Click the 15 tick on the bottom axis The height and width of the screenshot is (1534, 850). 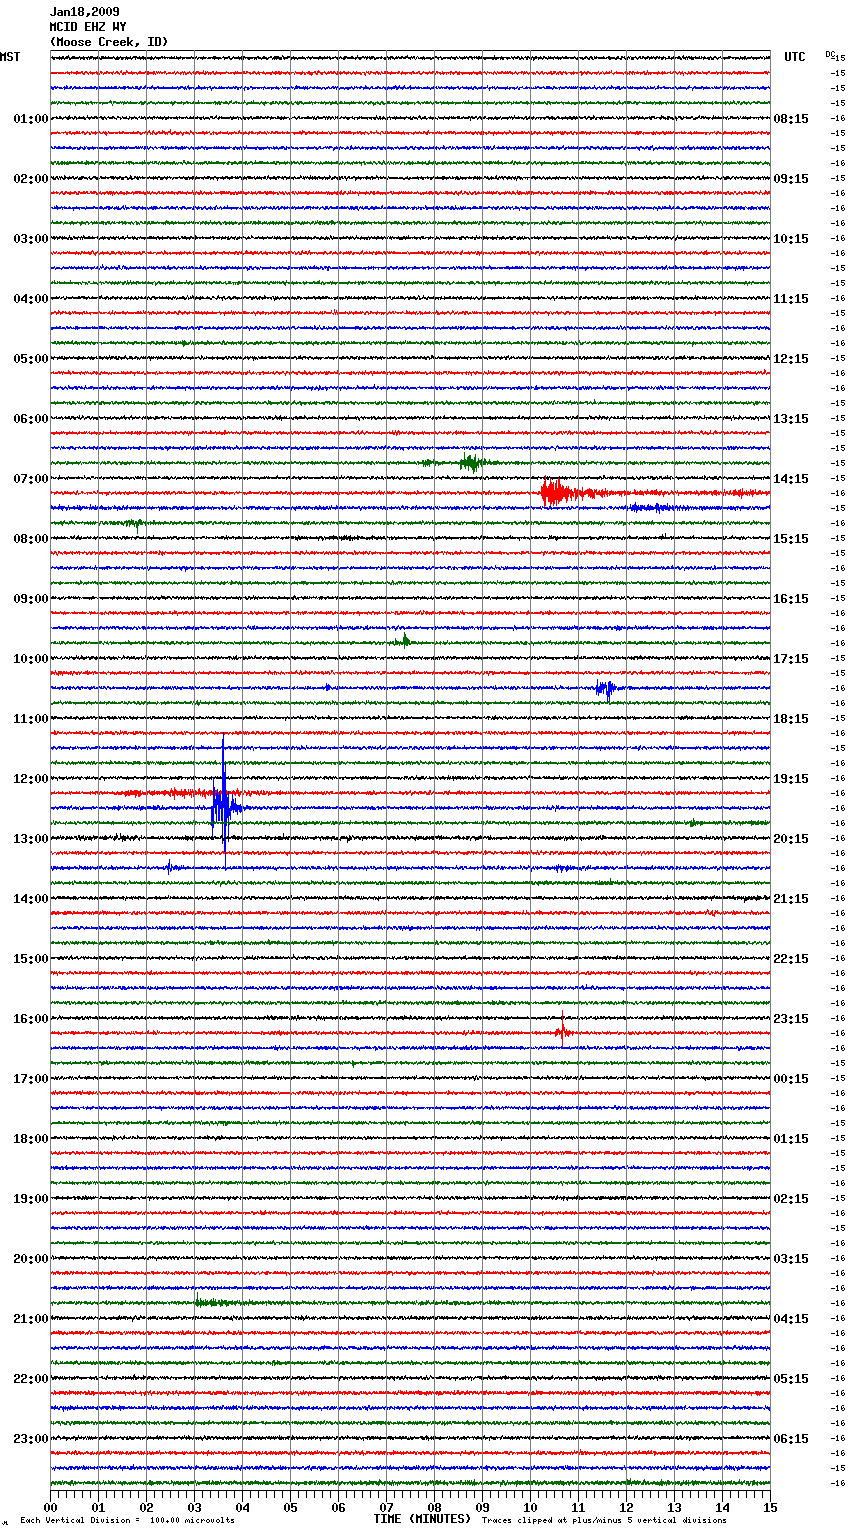coord(770,1507)
